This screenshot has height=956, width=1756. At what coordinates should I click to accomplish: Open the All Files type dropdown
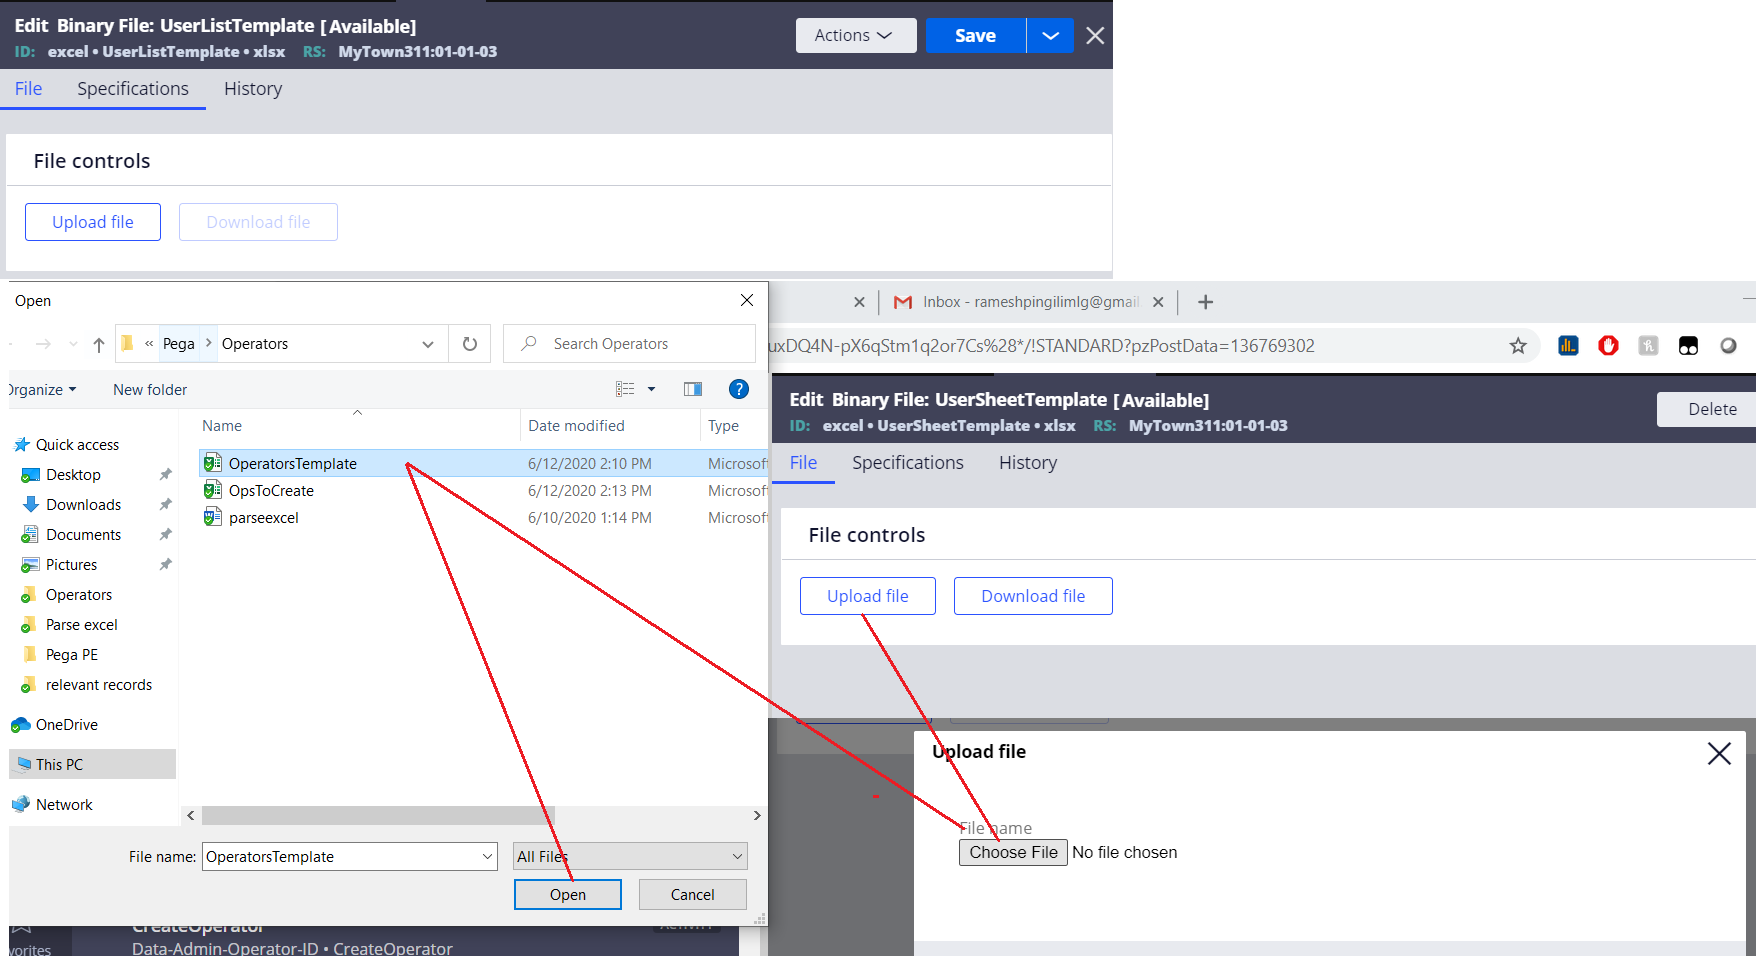coord(736,856)
